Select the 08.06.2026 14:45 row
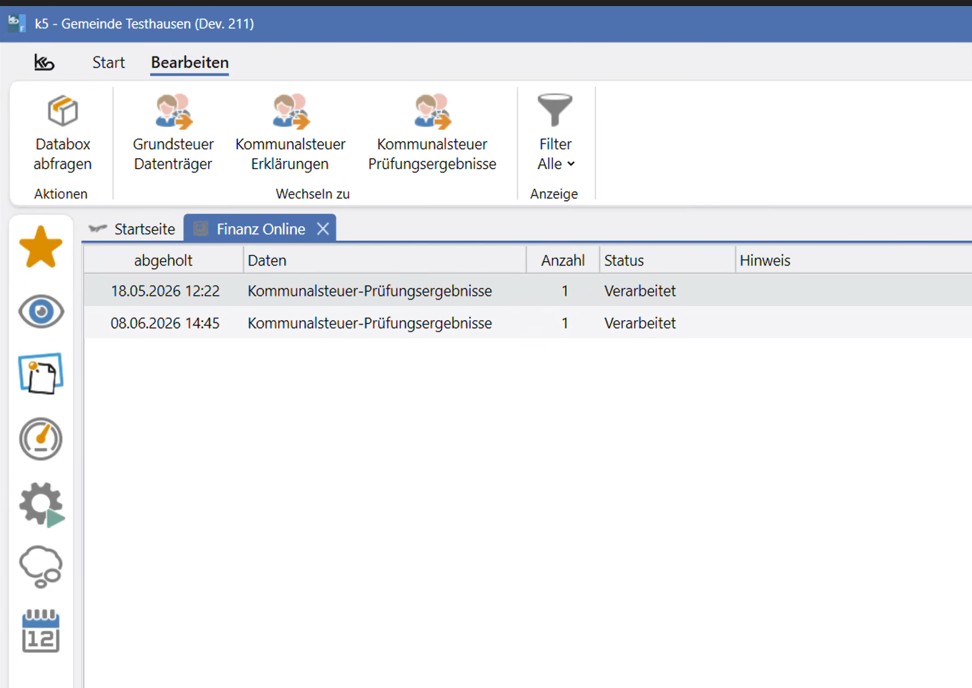Viewport: 972px width, 688px height. (x=528, y=323)
